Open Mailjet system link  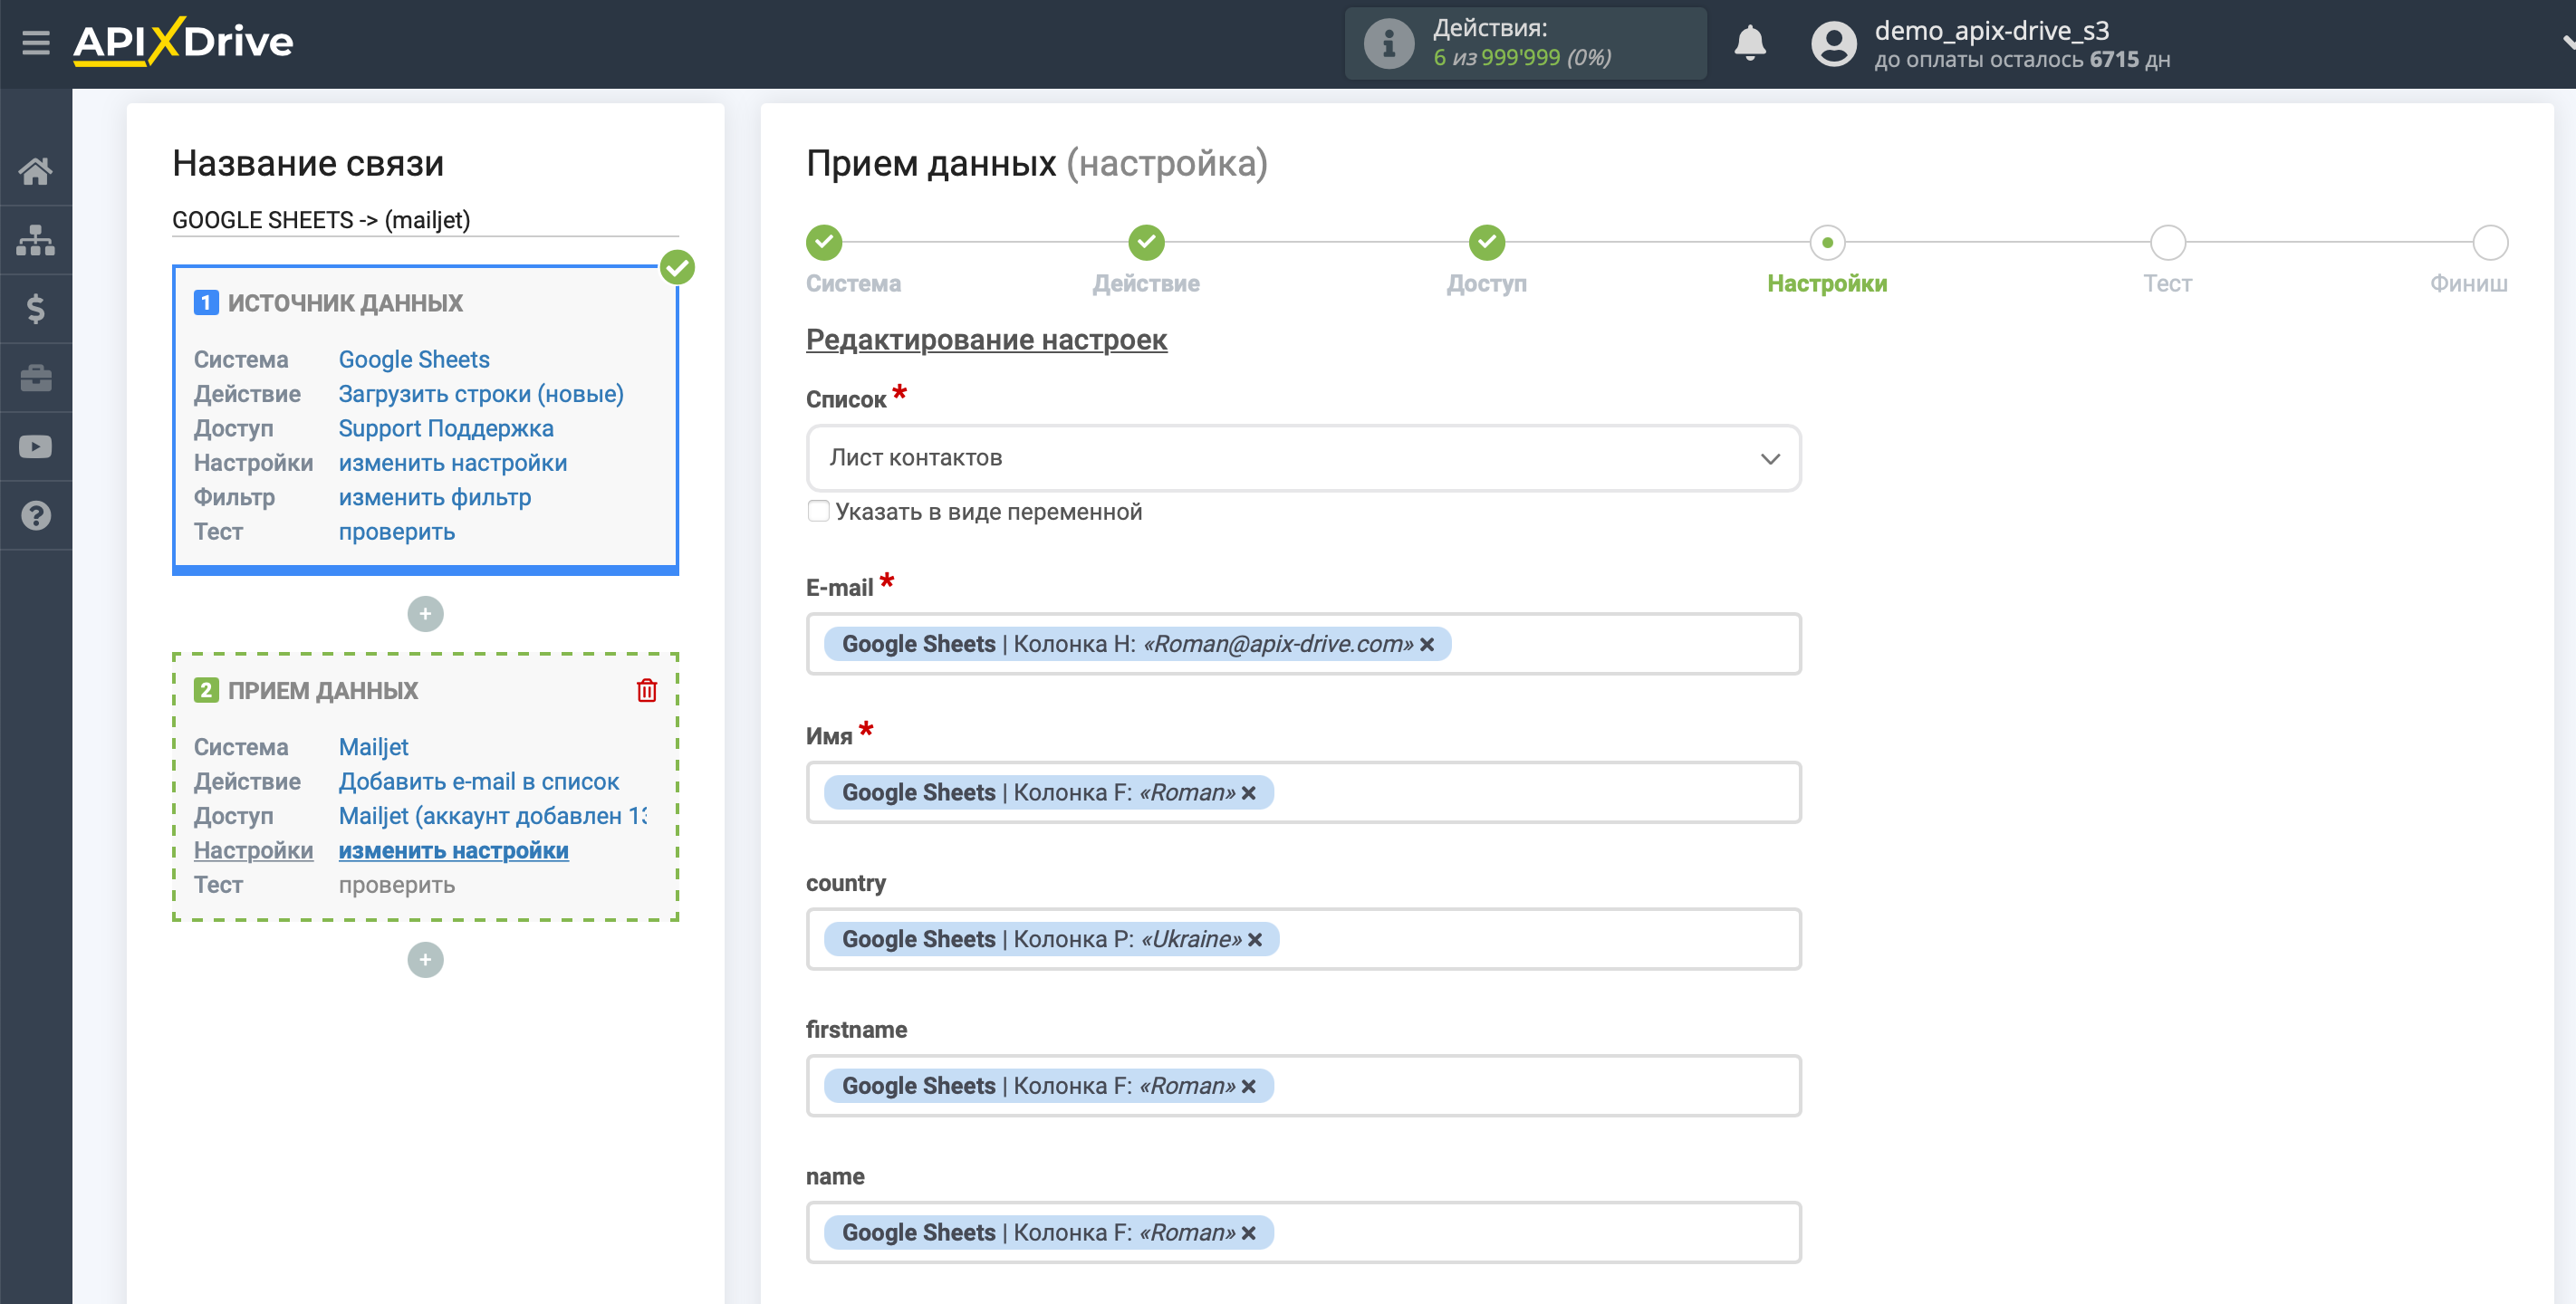373,747
